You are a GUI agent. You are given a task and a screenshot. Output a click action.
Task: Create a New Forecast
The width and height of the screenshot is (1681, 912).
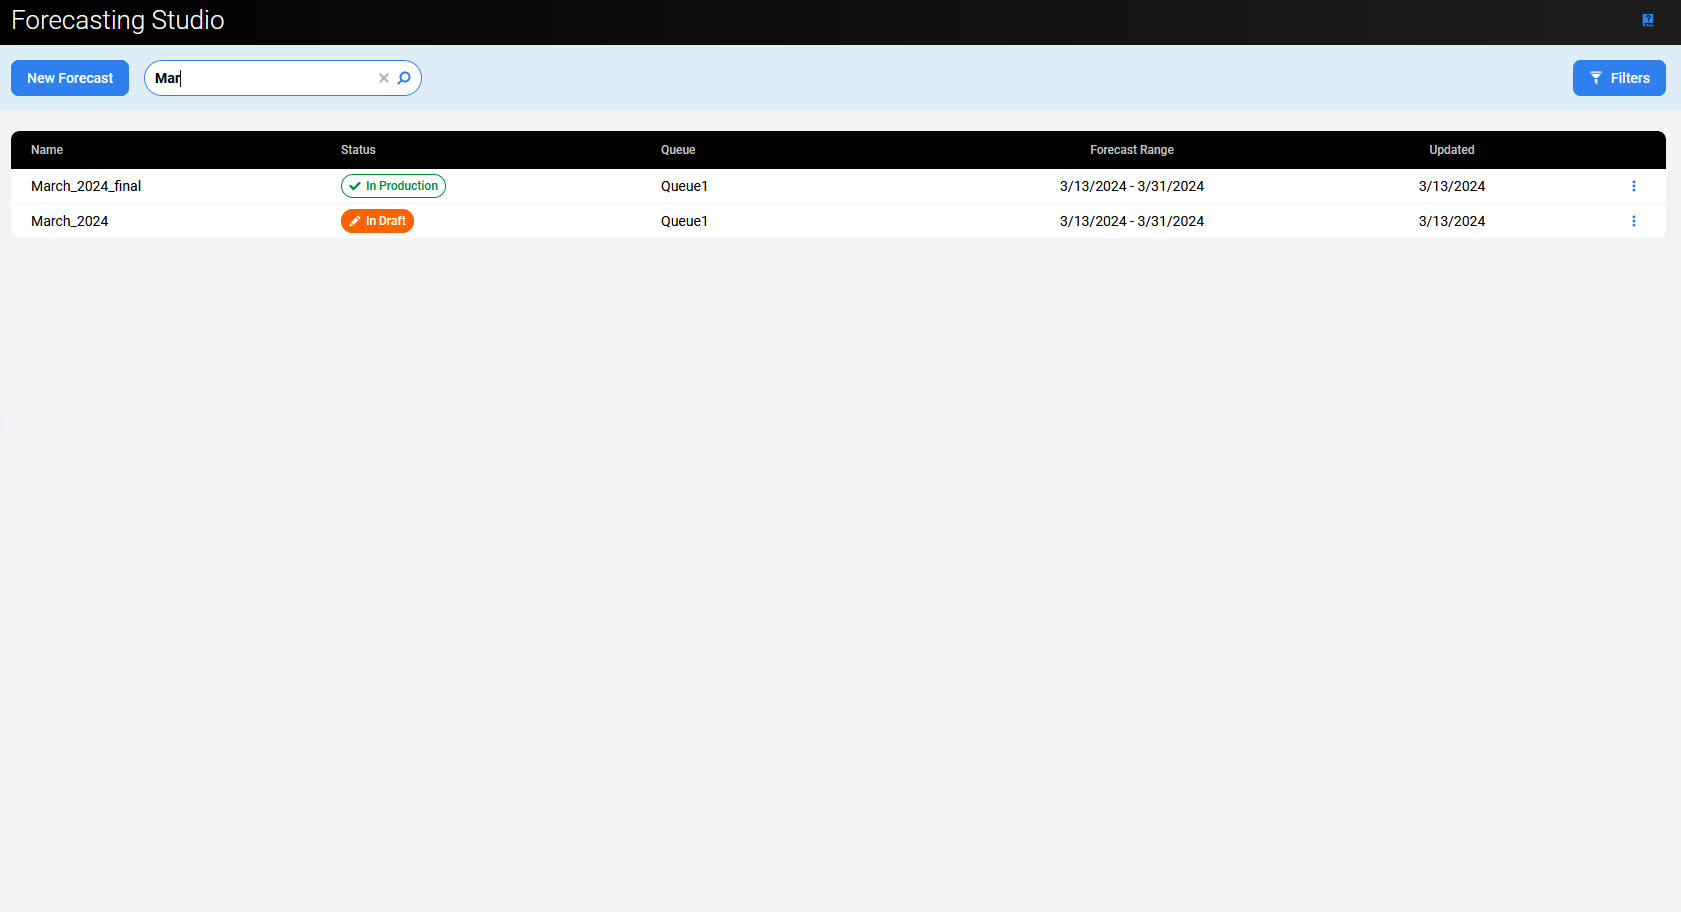[70, 78]
